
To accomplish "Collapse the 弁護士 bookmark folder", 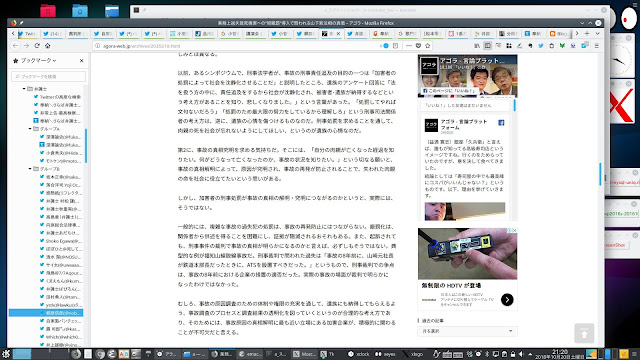I will point(24,89).
